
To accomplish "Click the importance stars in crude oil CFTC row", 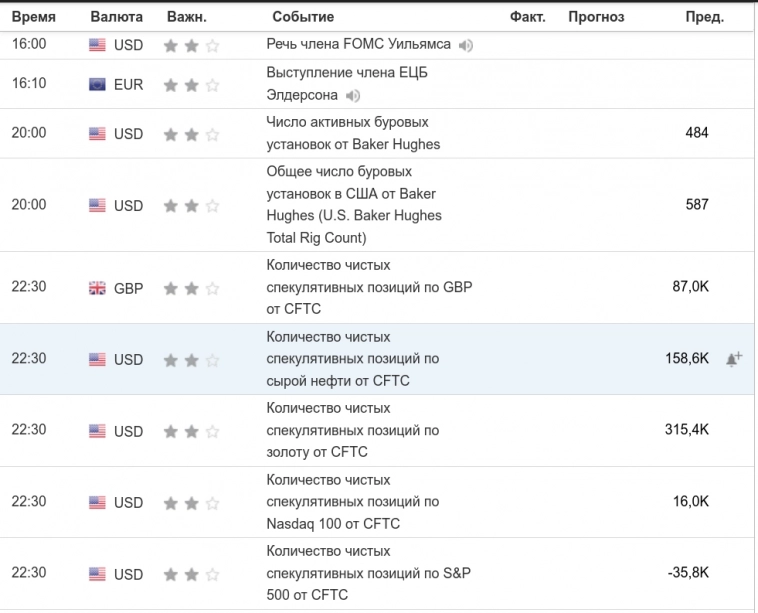I will pos(191,359).
